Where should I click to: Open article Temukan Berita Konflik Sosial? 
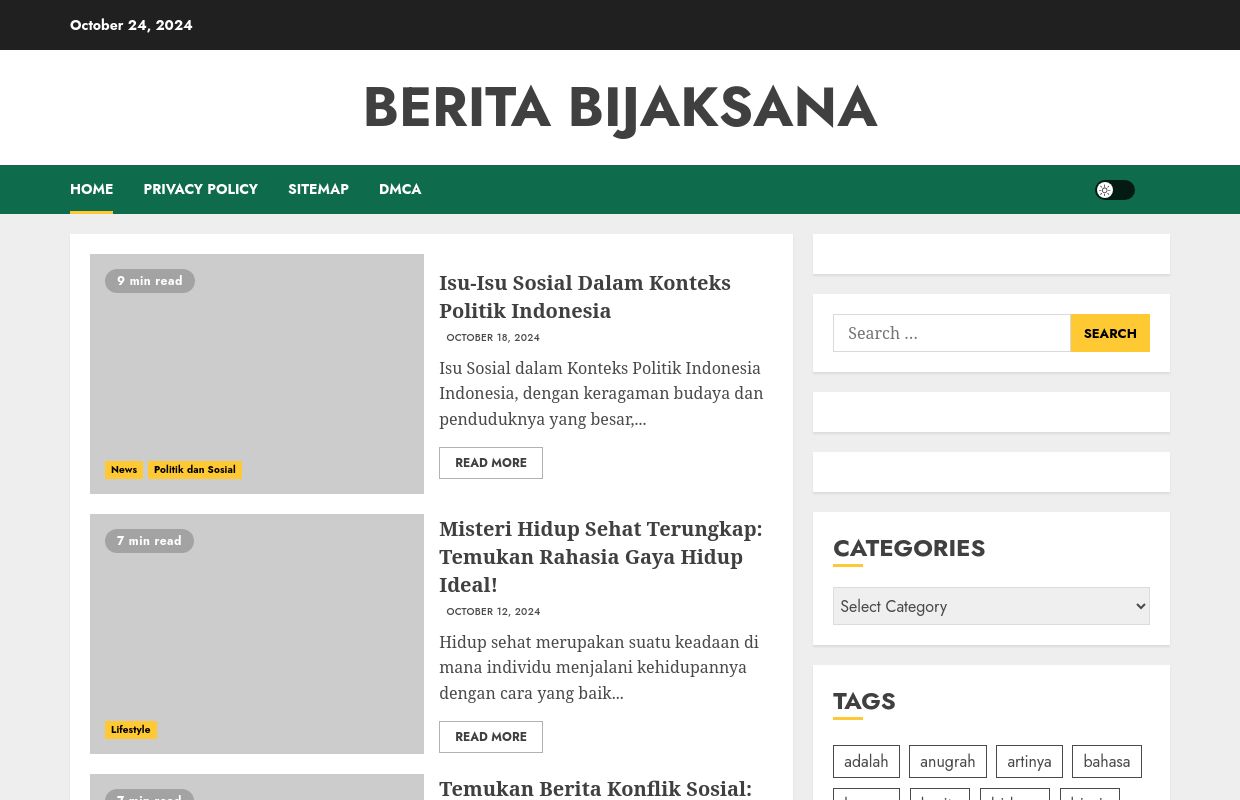[x=595, y=789]
